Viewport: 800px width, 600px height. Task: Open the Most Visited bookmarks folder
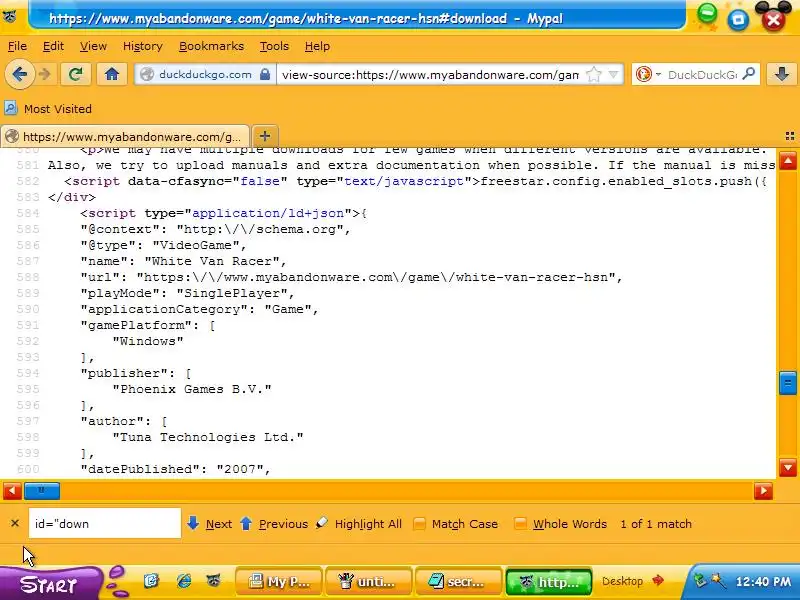pyautogui.click(x=48, y=109)
